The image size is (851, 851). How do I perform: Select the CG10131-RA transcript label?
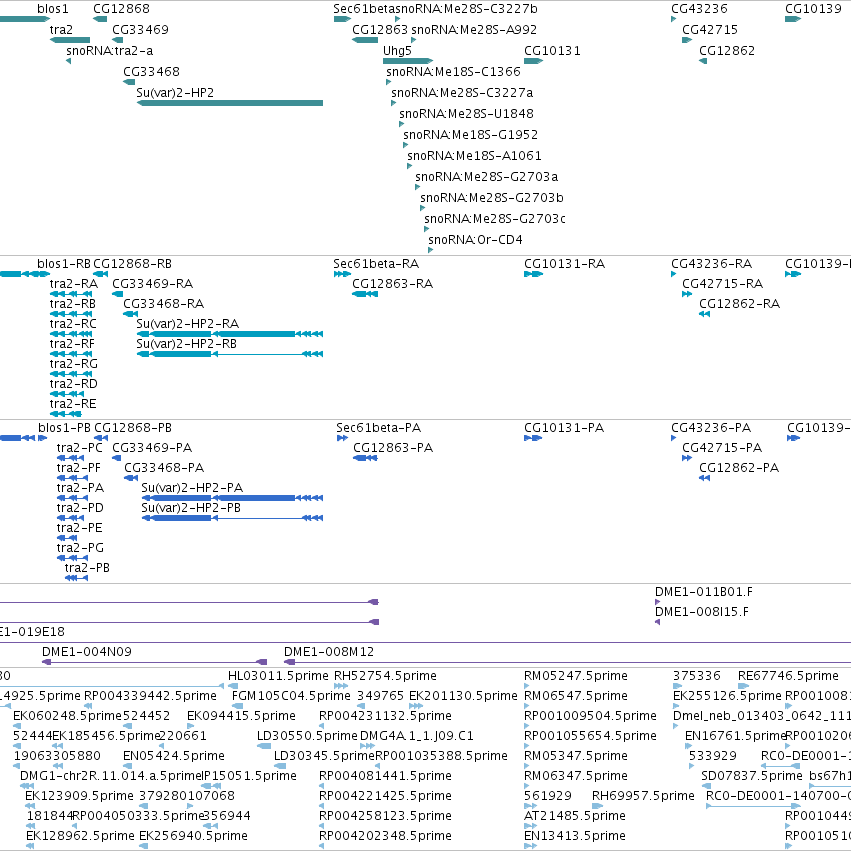click(564, 264)
